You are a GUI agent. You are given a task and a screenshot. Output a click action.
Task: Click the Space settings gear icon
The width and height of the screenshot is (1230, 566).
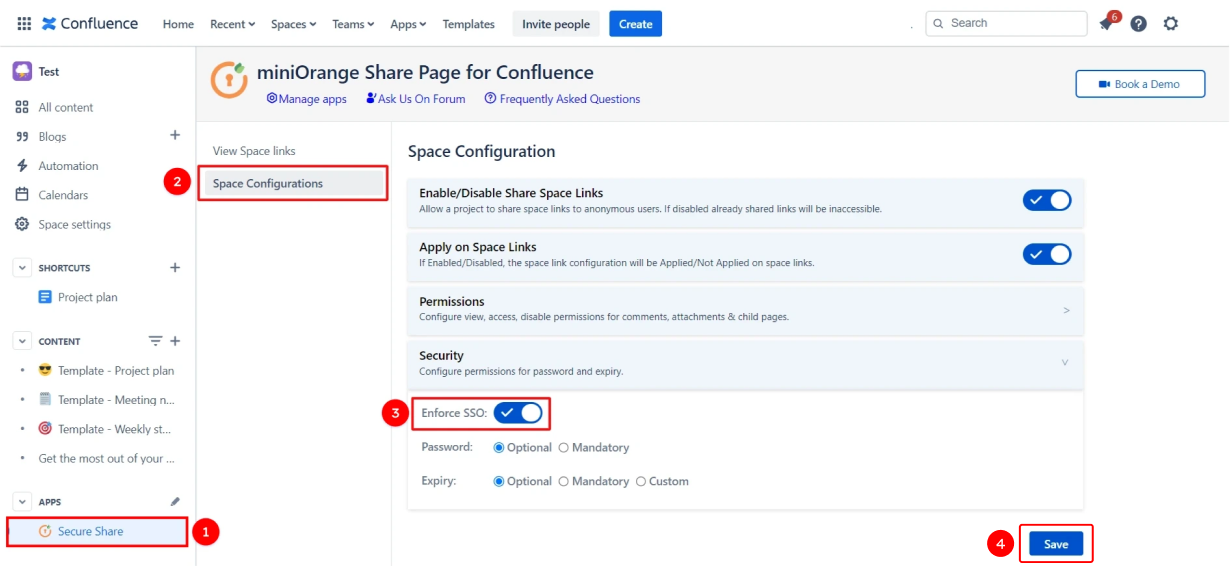point(22,224)
